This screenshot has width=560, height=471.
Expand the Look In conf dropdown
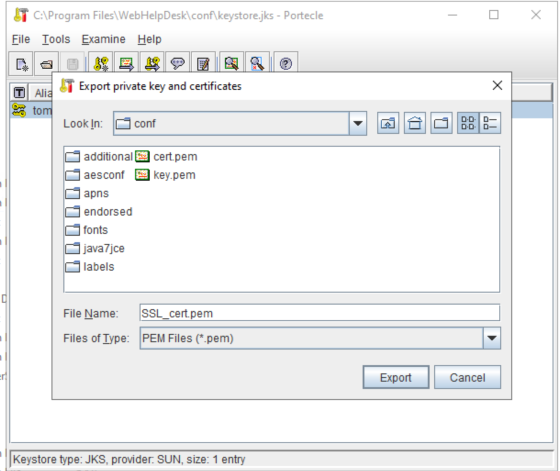coord(358,124)
